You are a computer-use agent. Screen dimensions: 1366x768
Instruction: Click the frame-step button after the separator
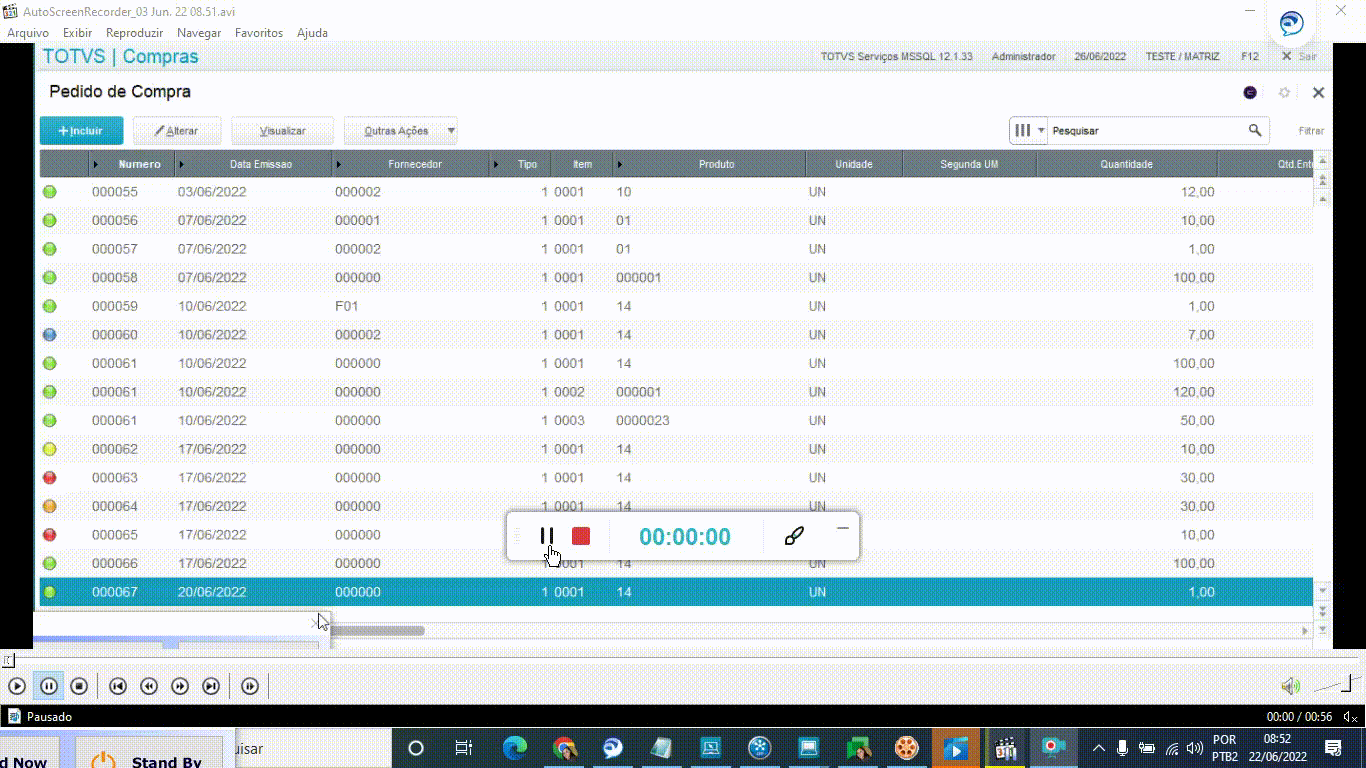250,686
